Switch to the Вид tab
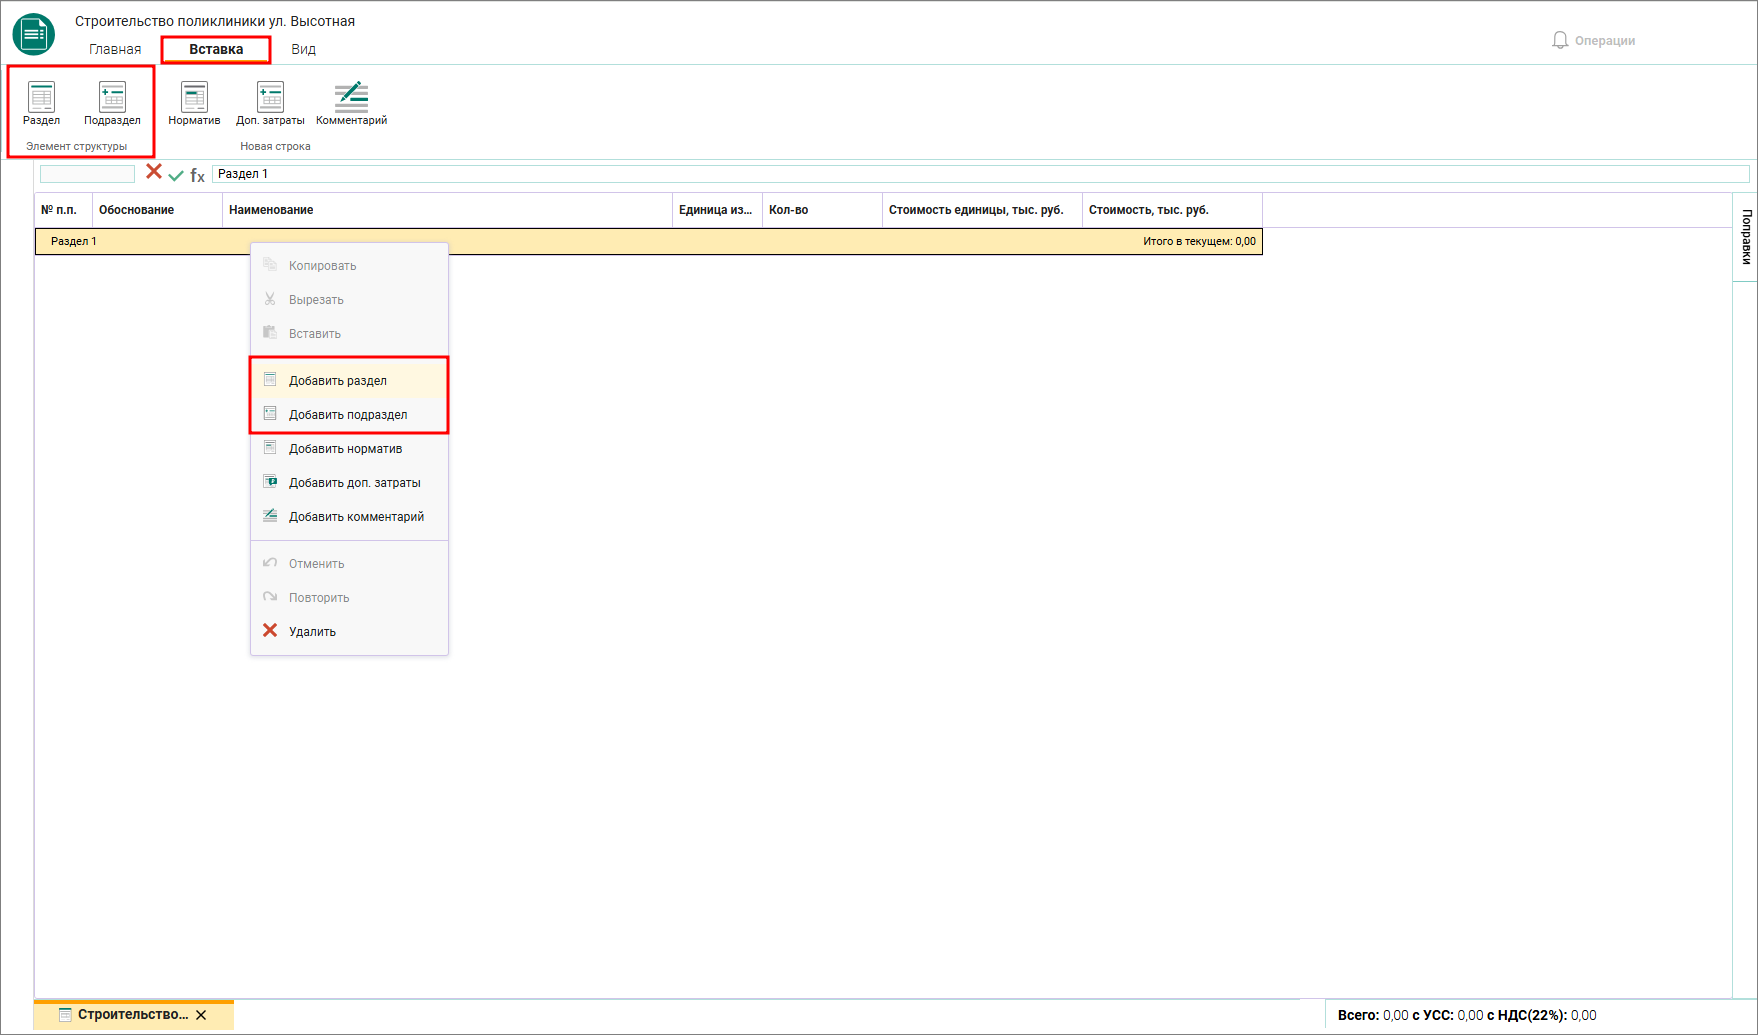 (303, 49)
